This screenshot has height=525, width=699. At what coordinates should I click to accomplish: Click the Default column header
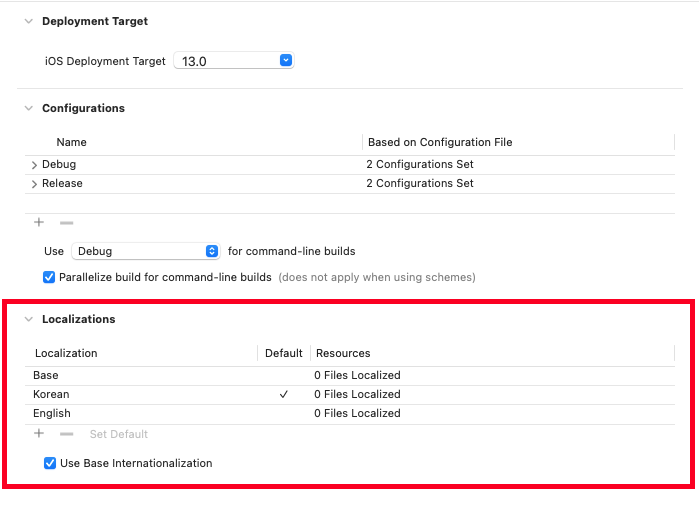284,353
